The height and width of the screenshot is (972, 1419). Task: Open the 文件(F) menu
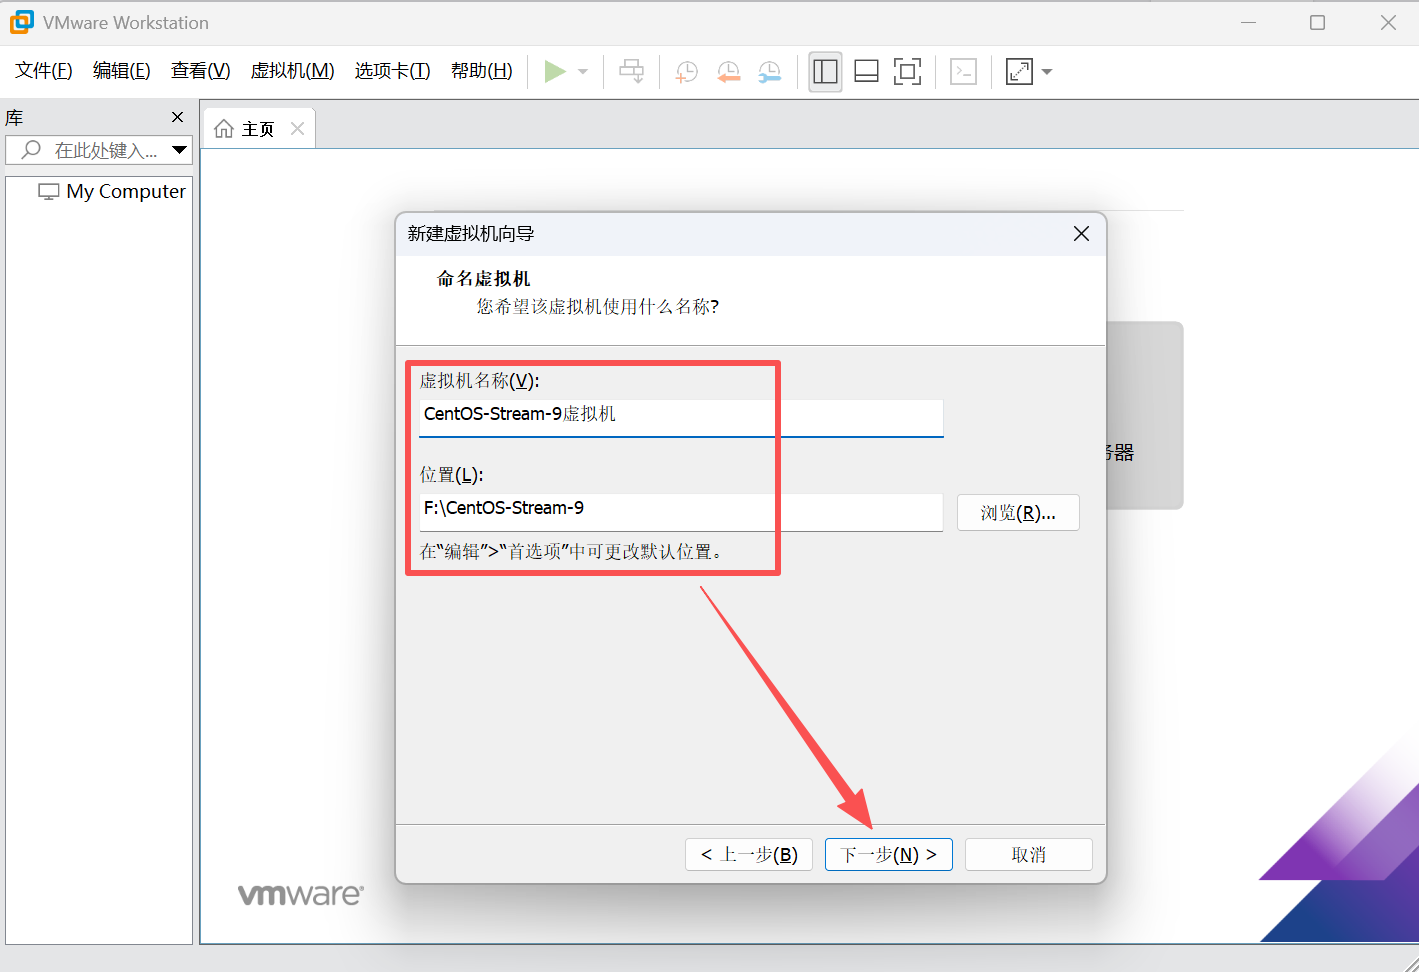coord(44,71)
